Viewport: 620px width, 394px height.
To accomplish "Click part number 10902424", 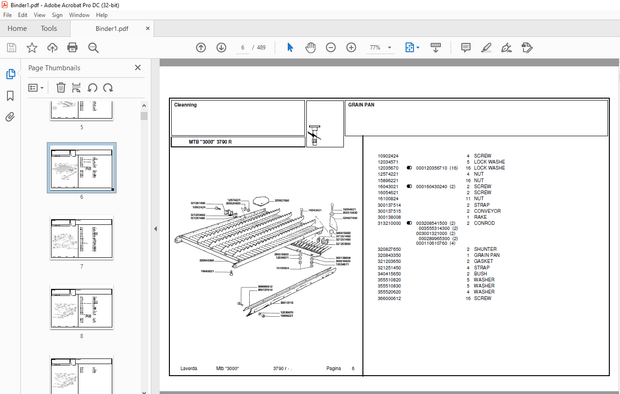I will coord(388,156).
